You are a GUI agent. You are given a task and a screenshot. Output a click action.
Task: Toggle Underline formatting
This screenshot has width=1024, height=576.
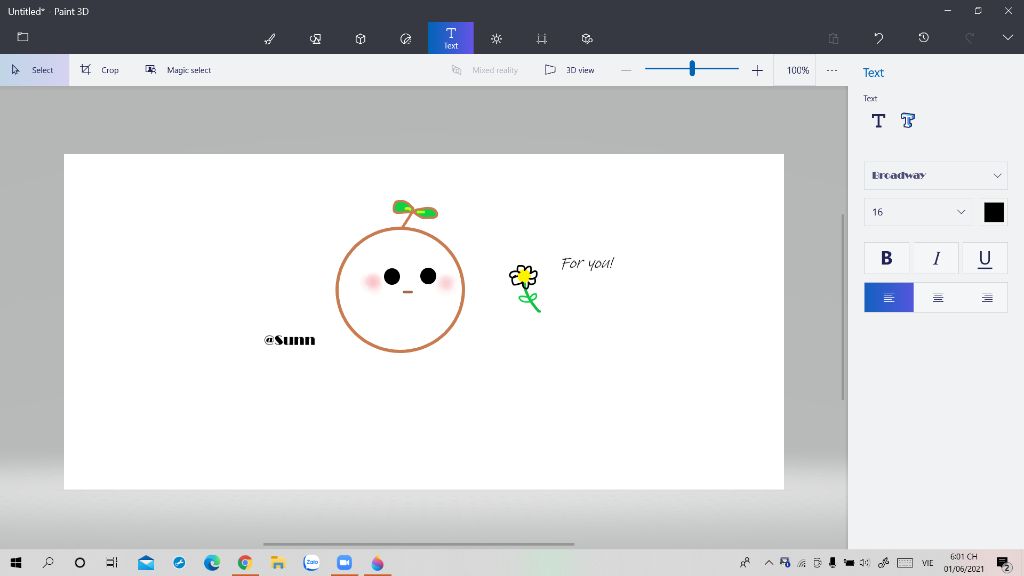[x=985, y=258]
